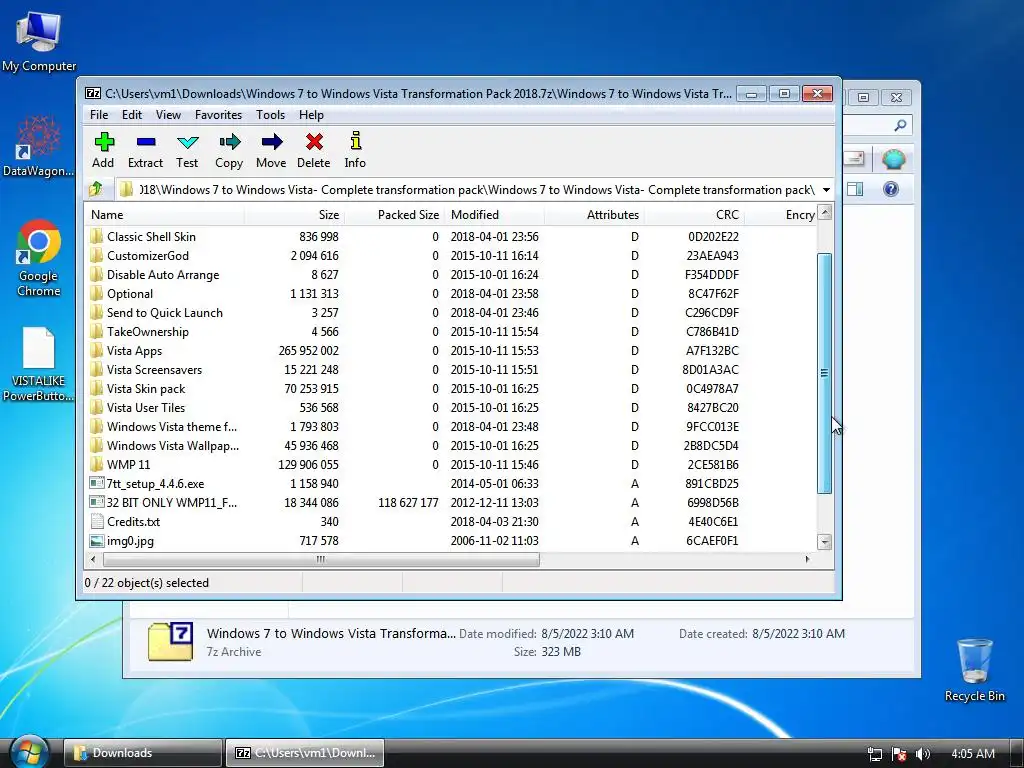Click the Add toolbar icon
This screenshot has height=768, width=1024.
pos(104,142)
